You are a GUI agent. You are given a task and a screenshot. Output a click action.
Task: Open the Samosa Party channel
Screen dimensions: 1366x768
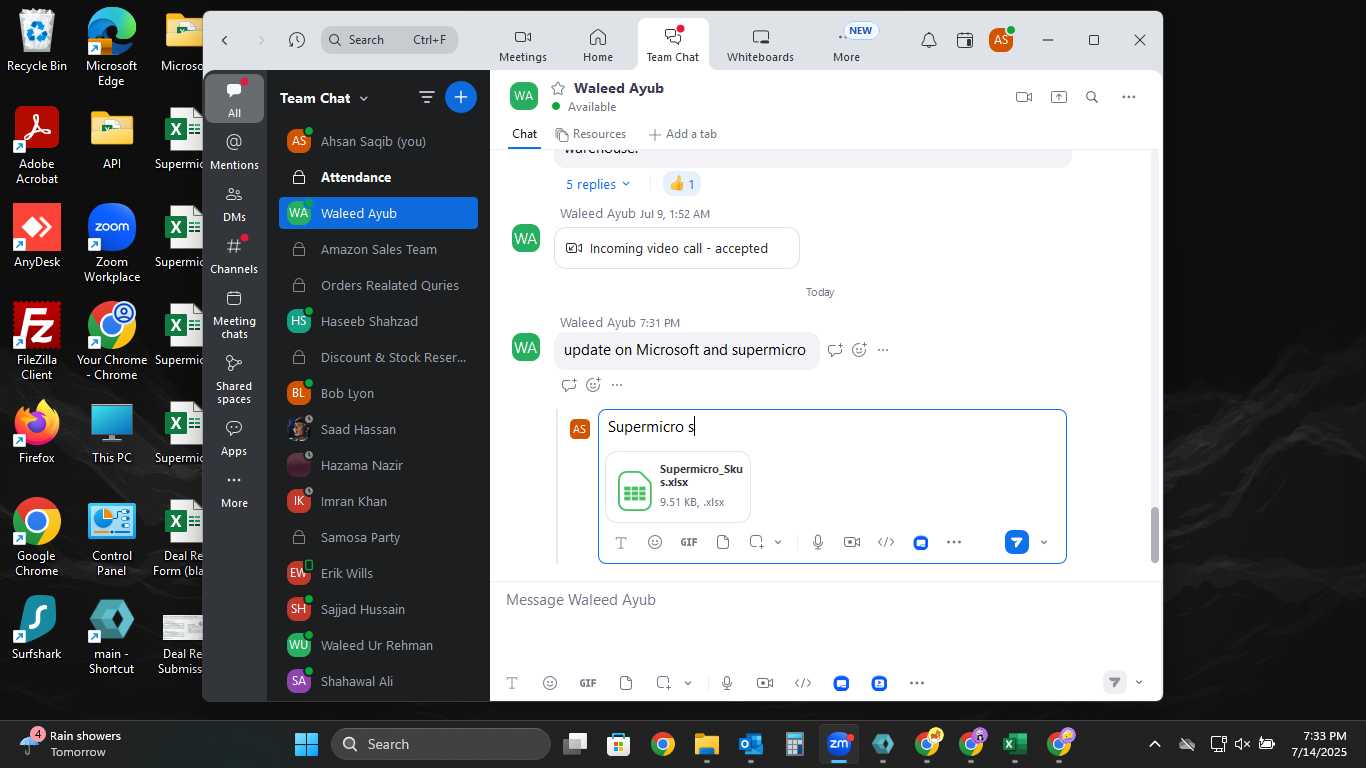point(379,537)
